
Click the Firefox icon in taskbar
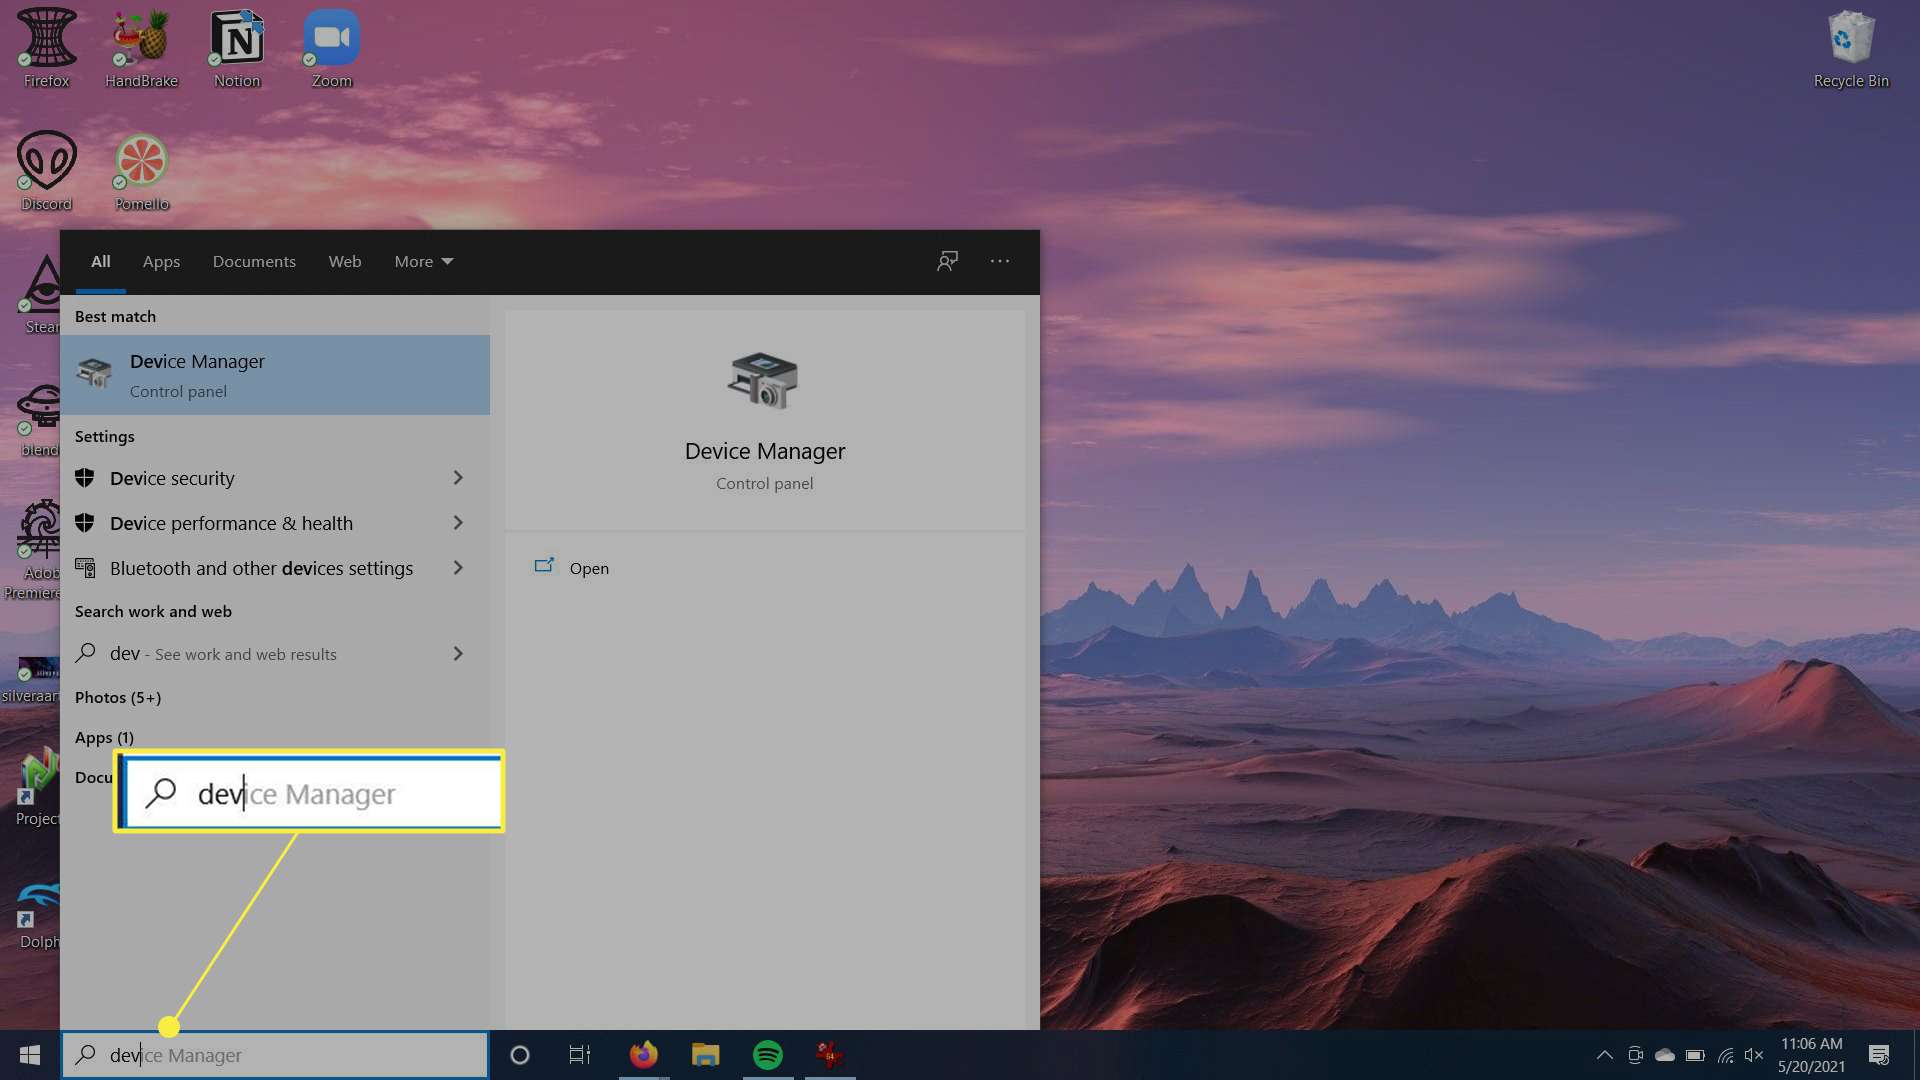click(x=644, y=1054)
